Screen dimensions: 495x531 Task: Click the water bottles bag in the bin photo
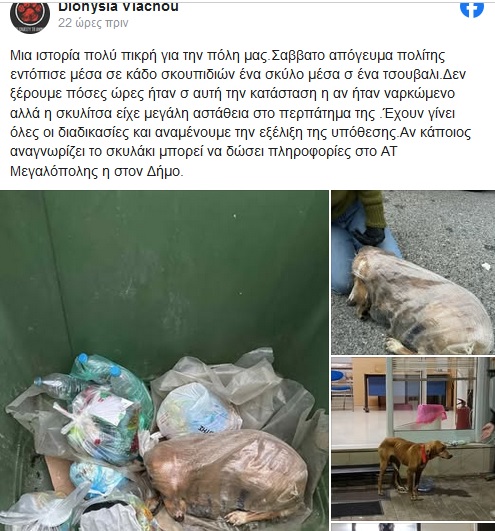[98, 383]
